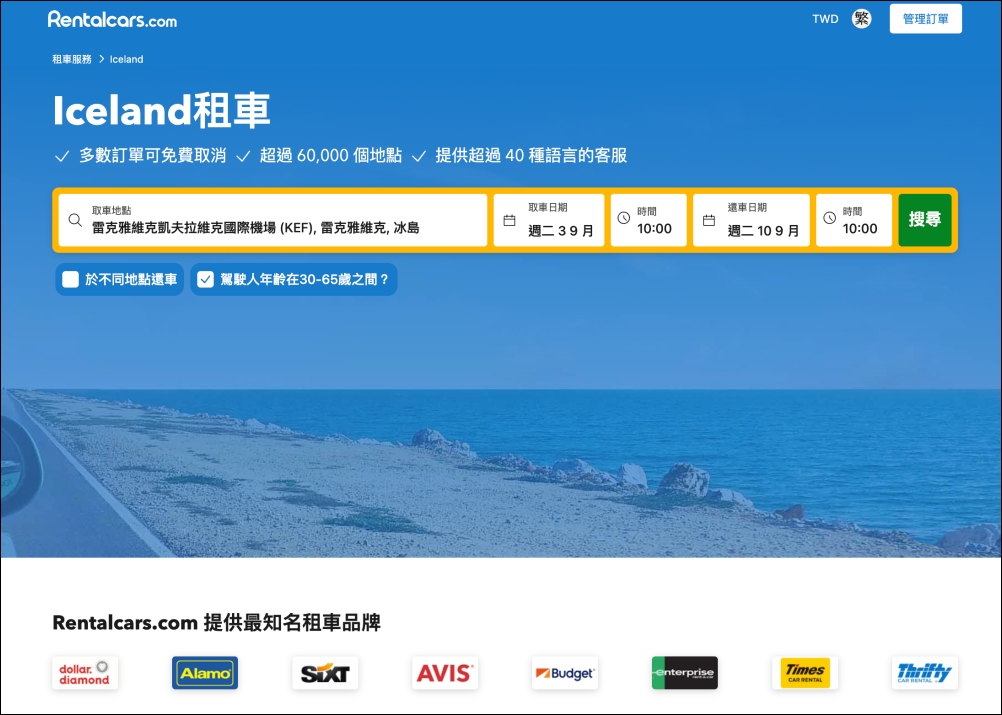Select the AVIS brand logo

point(445,673)
